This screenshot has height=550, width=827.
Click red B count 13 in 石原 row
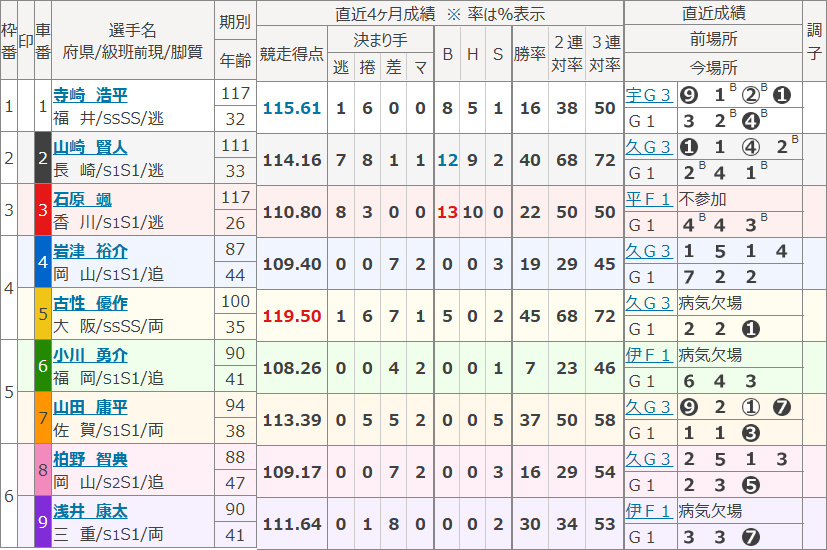447,212
